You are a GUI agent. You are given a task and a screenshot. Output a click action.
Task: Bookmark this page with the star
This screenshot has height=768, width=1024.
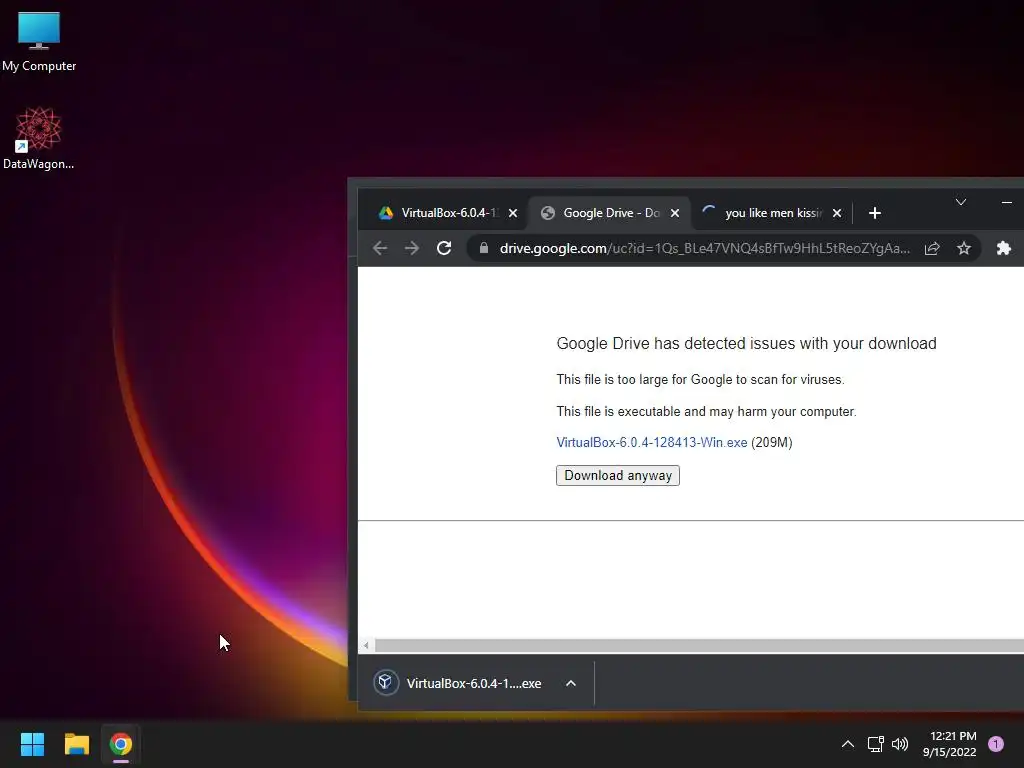[x=964, y=248]
